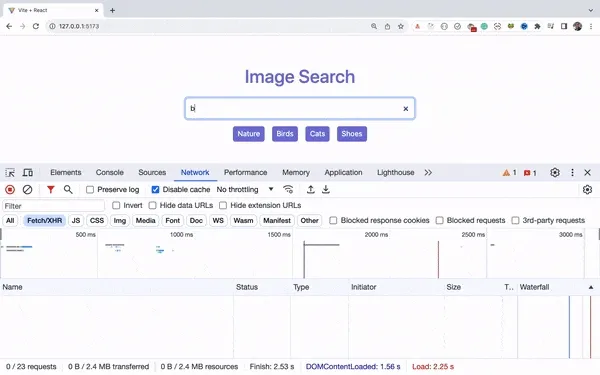
Task: Select the WS request type filter
Action: pyautogui.click(x=218, y=221)
